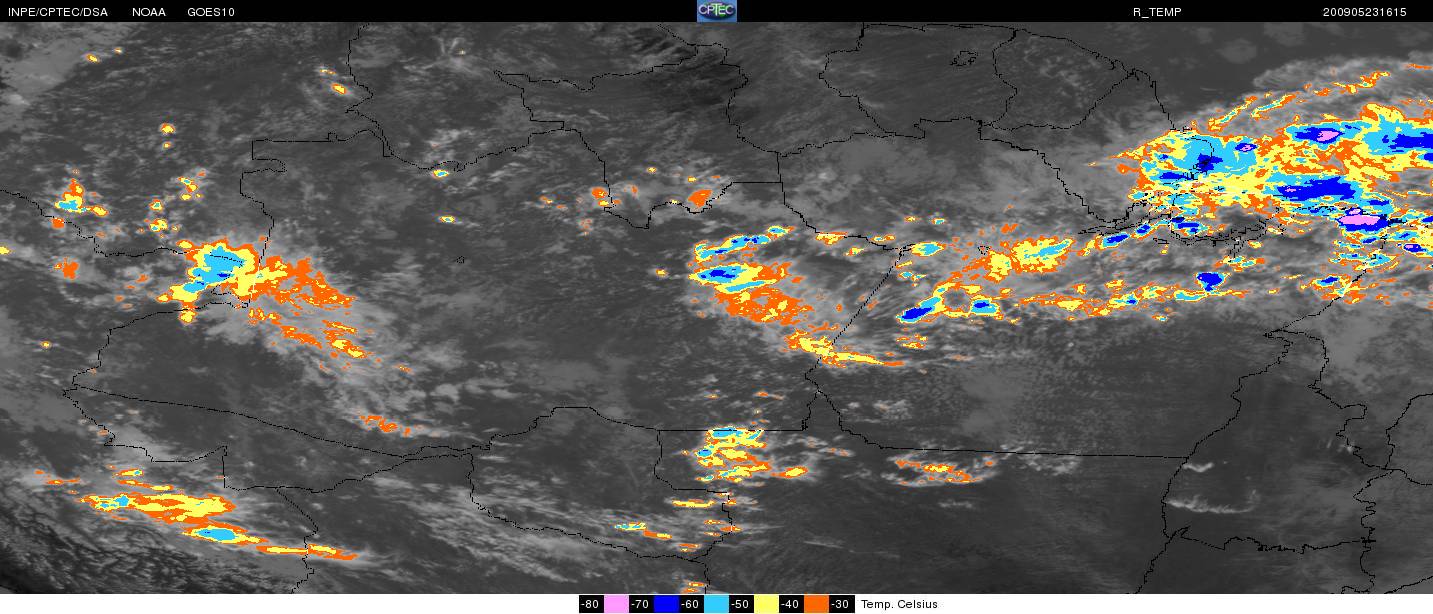Click the 200905231615 timestamp
The width and height of the screenshot is (1433, 614).
pyautogui.click(x=1364, y=12)
